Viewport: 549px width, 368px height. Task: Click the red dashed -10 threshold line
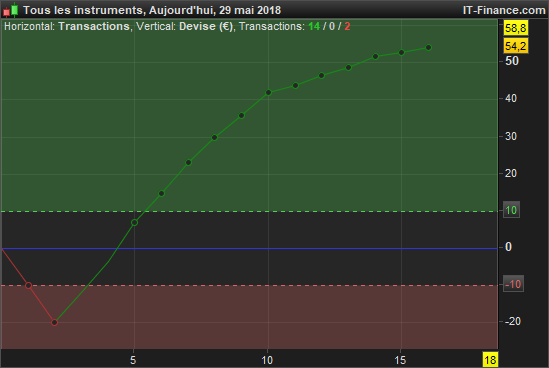click(249, 285)
